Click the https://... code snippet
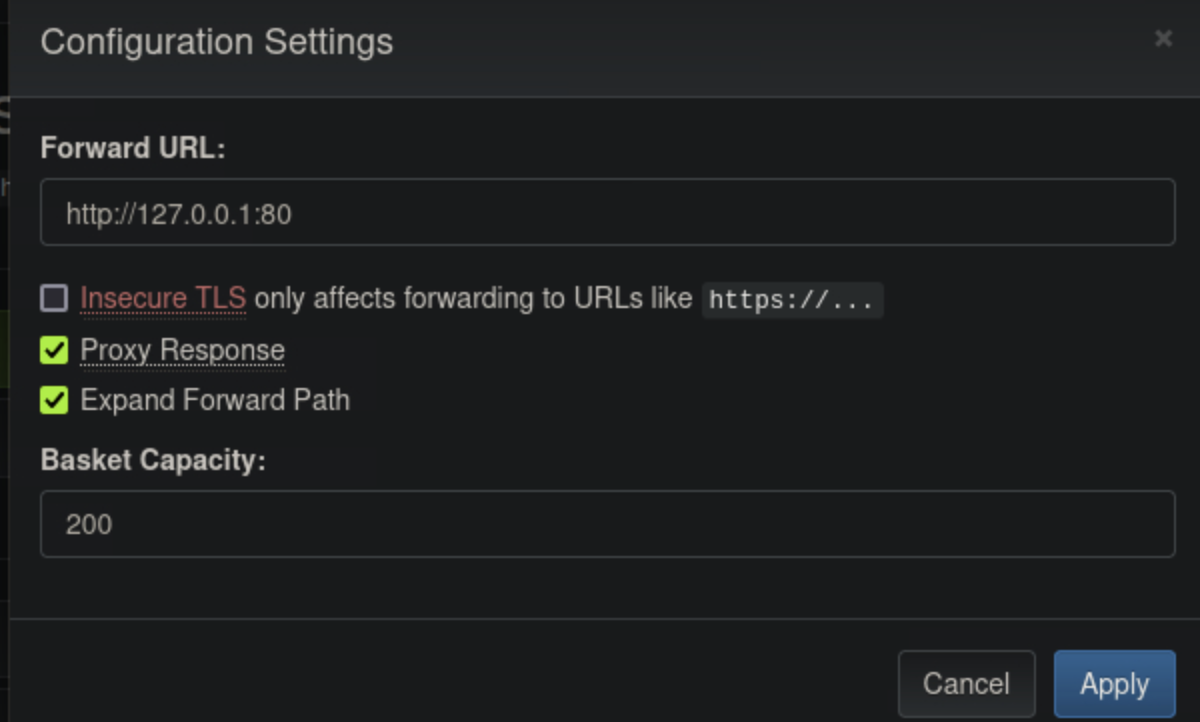This screenshot has width=1200, height=722. point(792,299)
